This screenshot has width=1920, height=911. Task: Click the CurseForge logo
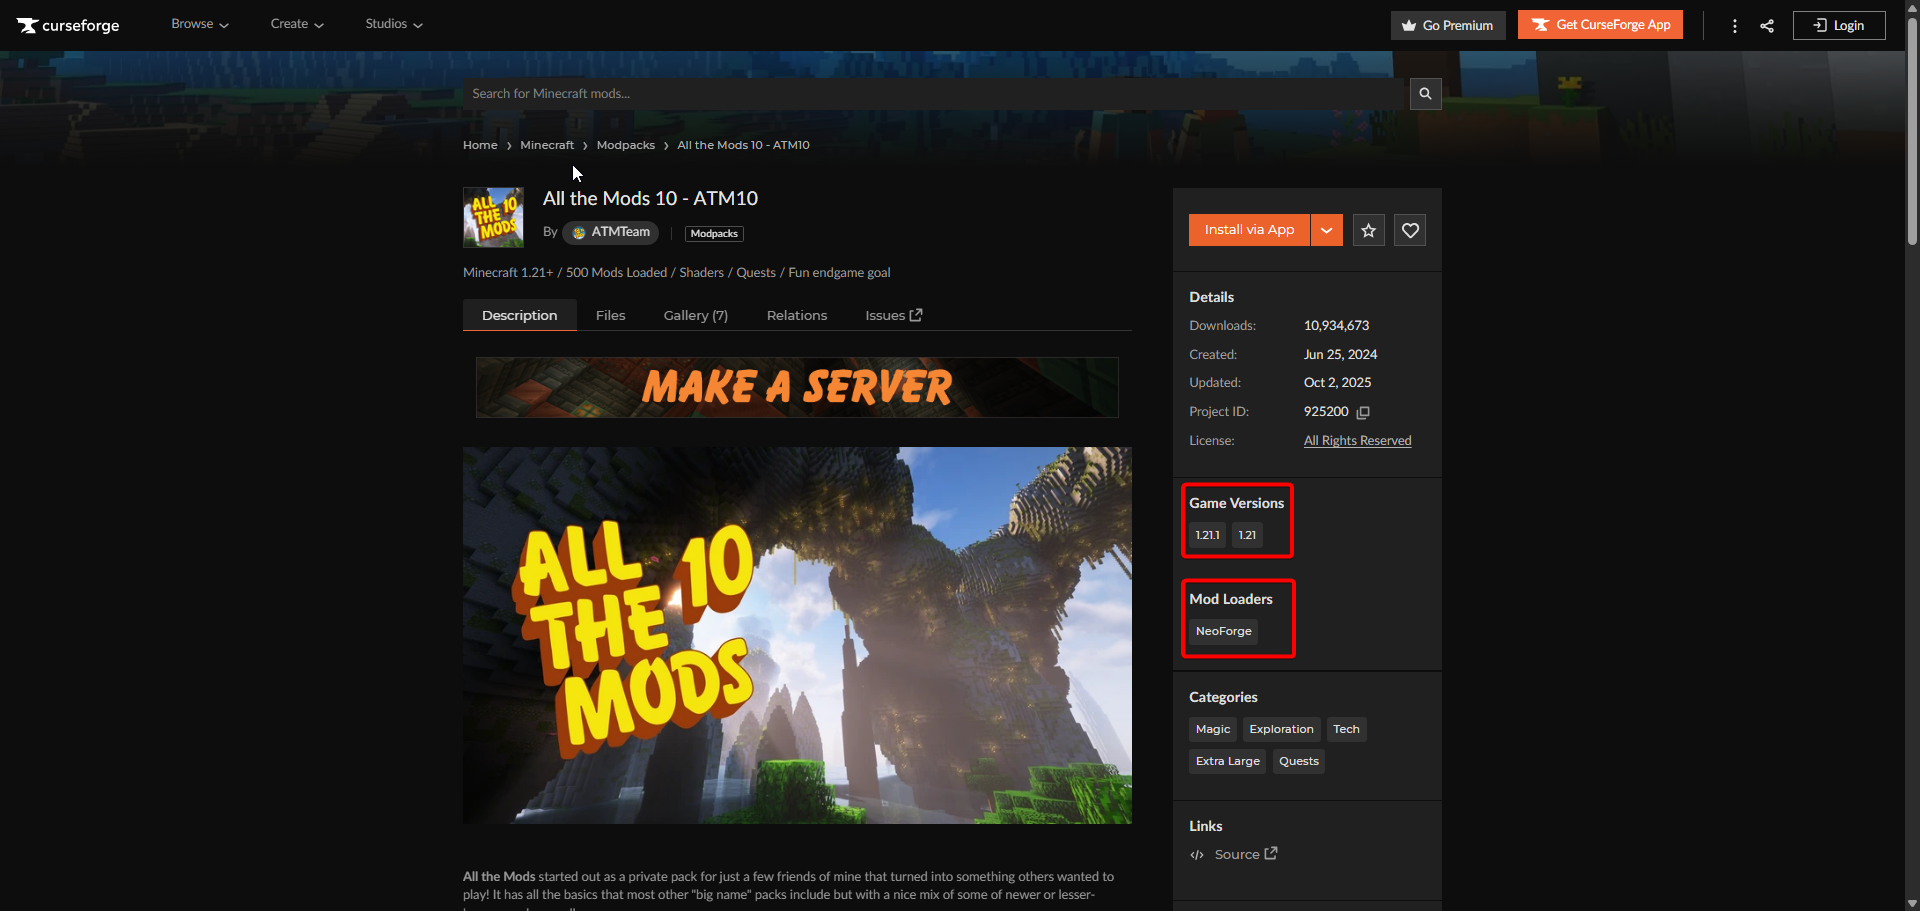coord(68,25)
